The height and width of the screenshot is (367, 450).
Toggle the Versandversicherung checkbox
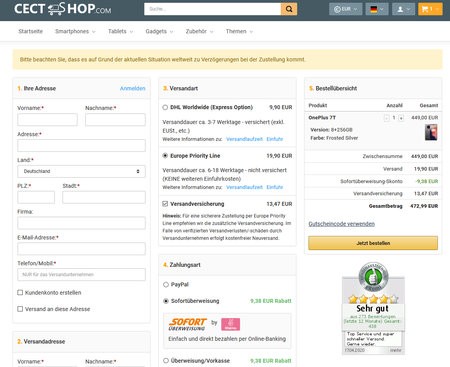165,204
